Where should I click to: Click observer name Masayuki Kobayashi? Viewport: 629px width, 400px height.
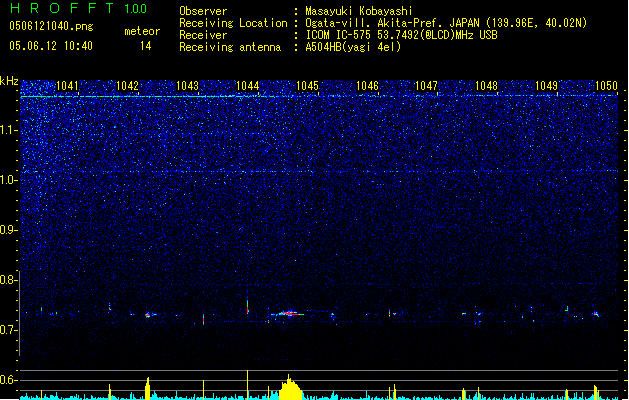click(359, 11)
